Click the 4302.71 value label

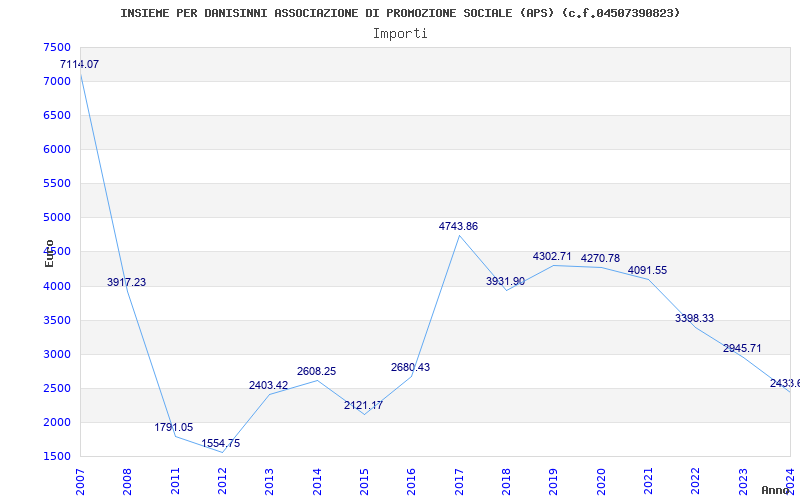coord(552,256)
